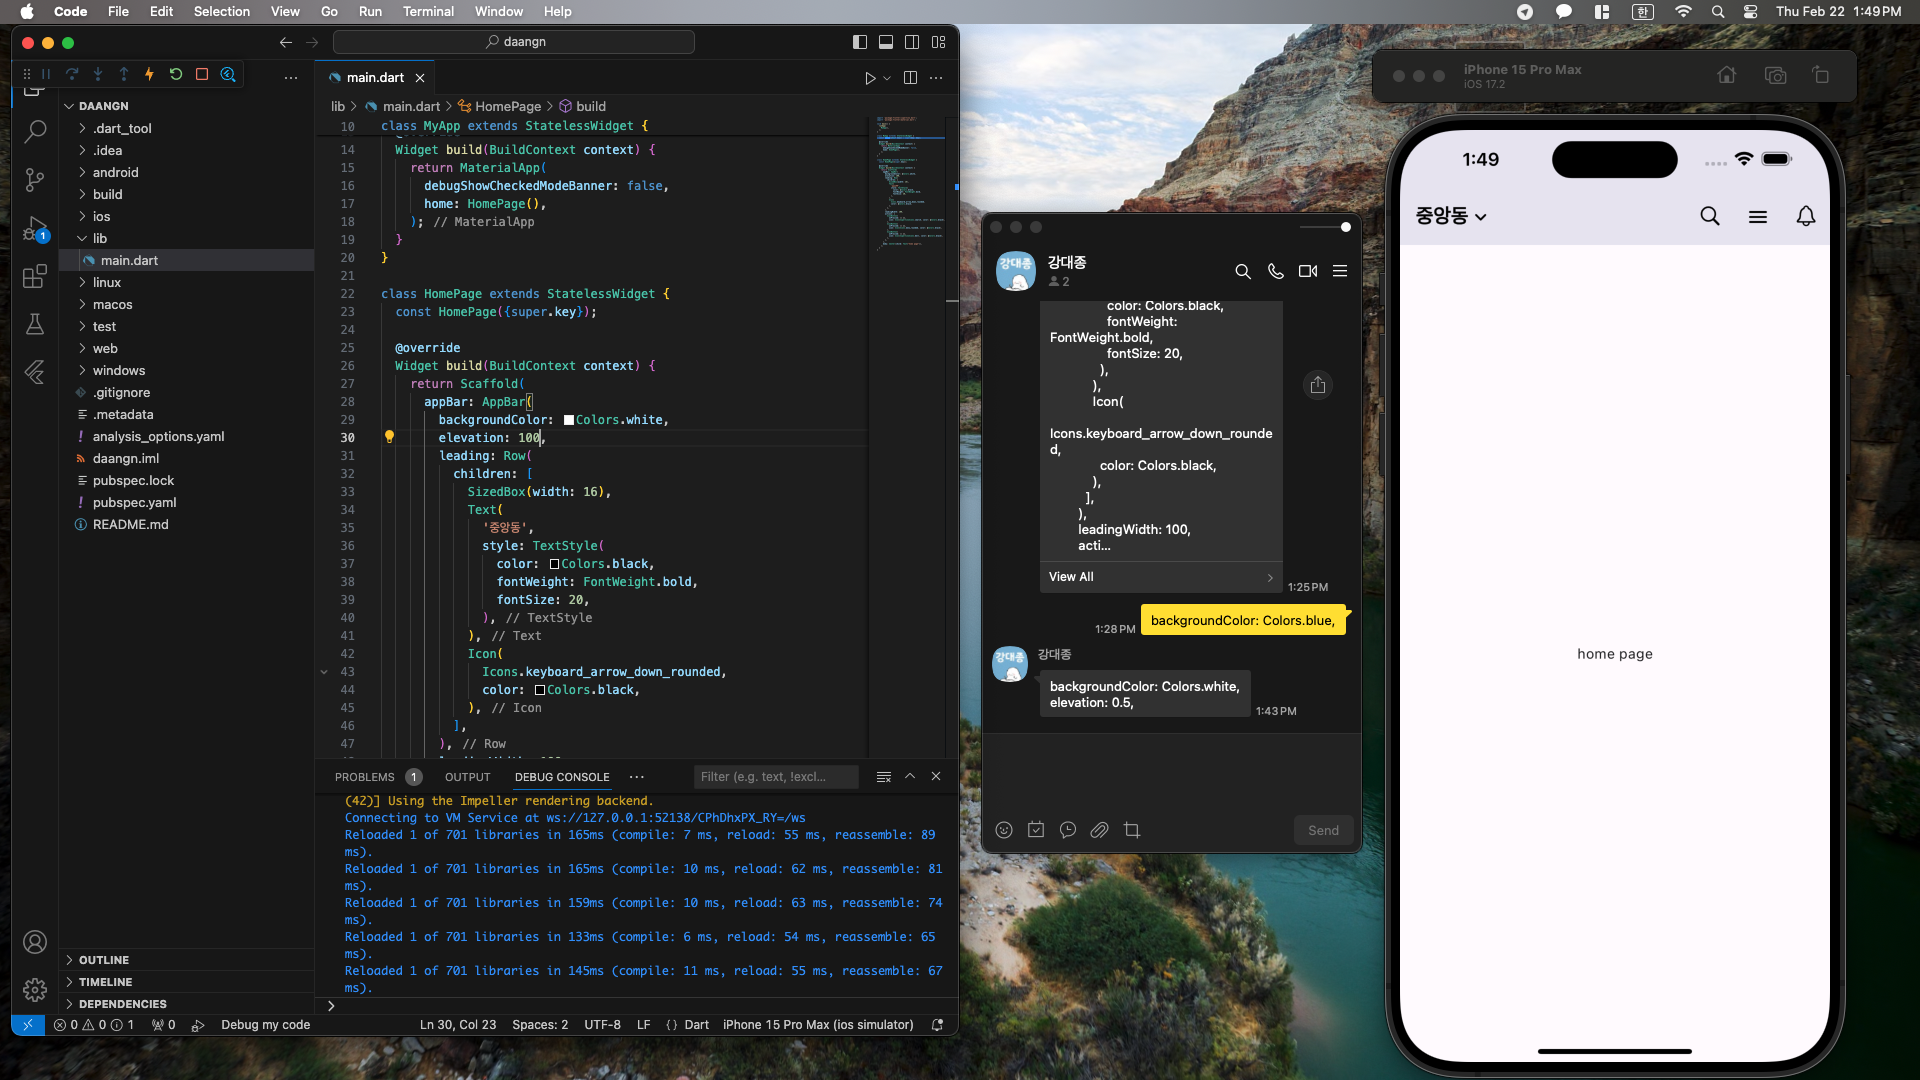Click Ln 30, Col 23 cursor position
Image resolution: width=1920 pixels, height=1080 pixels.
click(458, 1025)
